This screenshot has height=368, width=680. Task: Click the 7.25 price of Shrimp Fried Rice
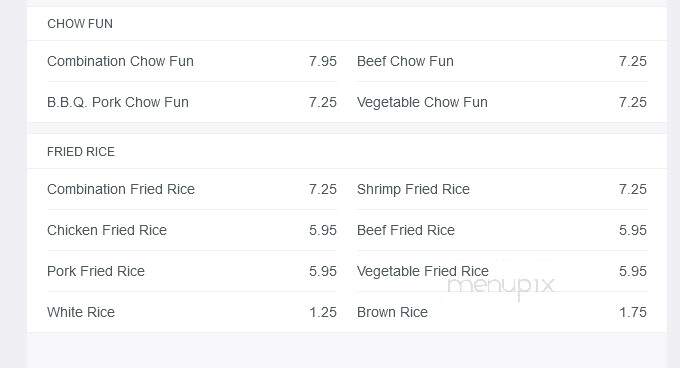tap(633, 189)
